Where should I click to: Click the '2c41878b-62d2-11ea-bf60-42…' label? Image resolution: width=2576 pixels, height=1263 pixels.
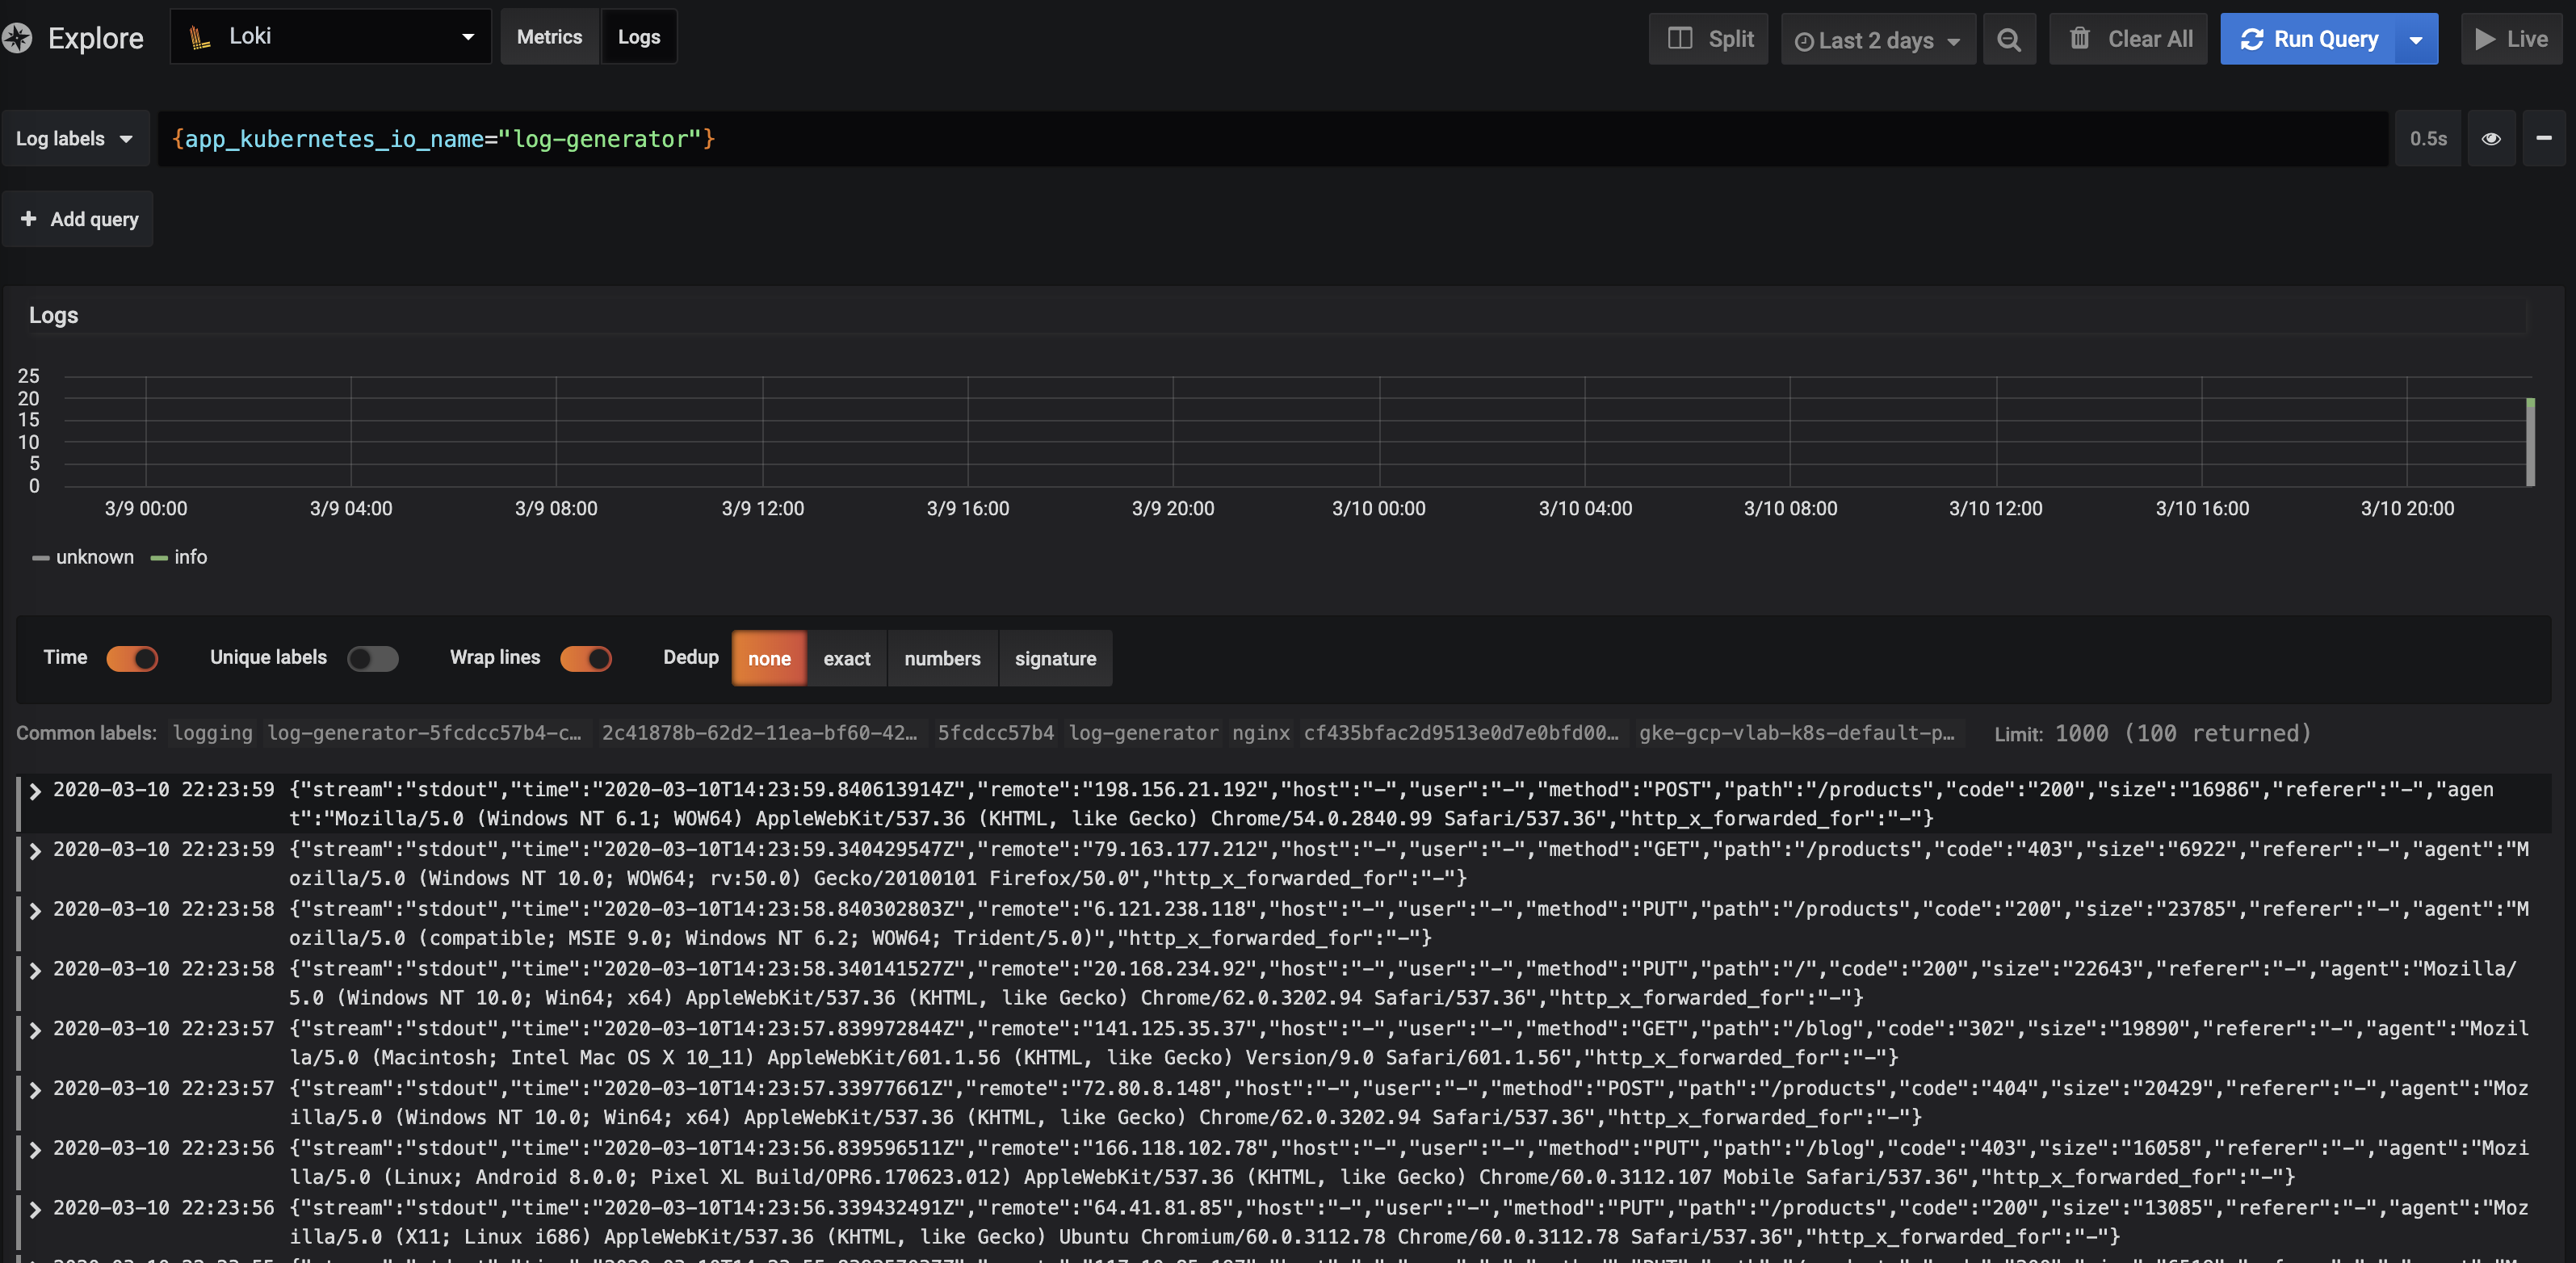[759, 733]
